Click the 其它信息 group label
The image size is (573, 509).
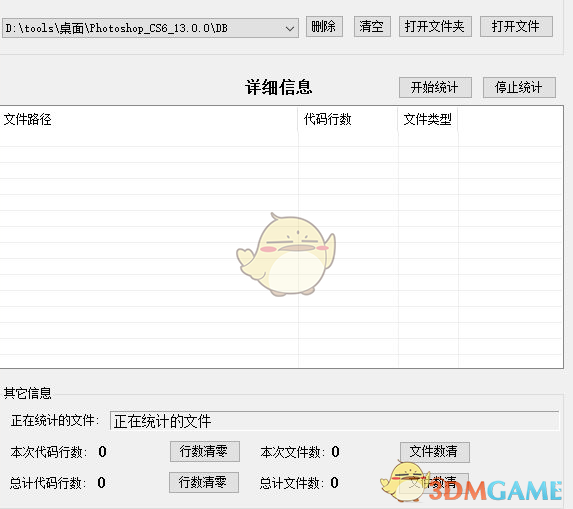coord(27,393)
